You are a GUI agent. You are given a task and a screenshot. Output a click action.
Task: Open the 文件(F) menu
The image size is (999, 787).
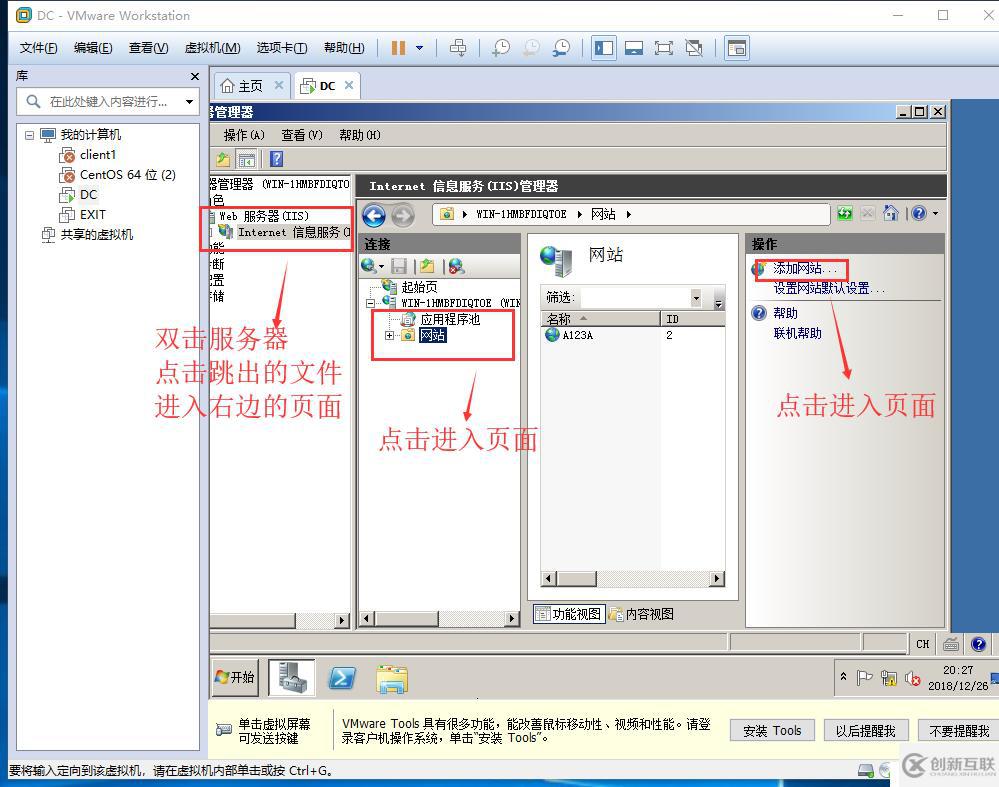(x=38, y=48)
